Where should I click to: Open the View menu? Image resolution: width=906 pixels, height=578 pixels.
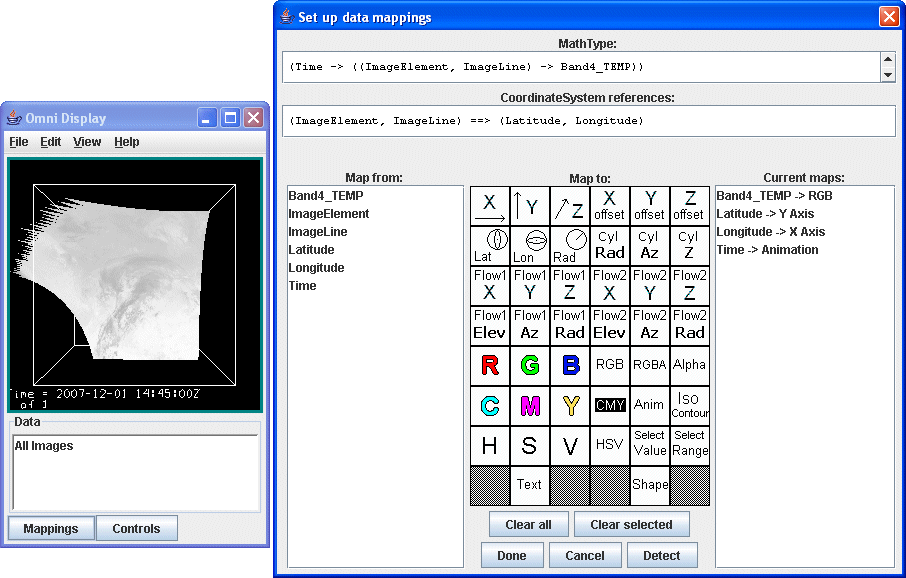click(x=87, y=142)
